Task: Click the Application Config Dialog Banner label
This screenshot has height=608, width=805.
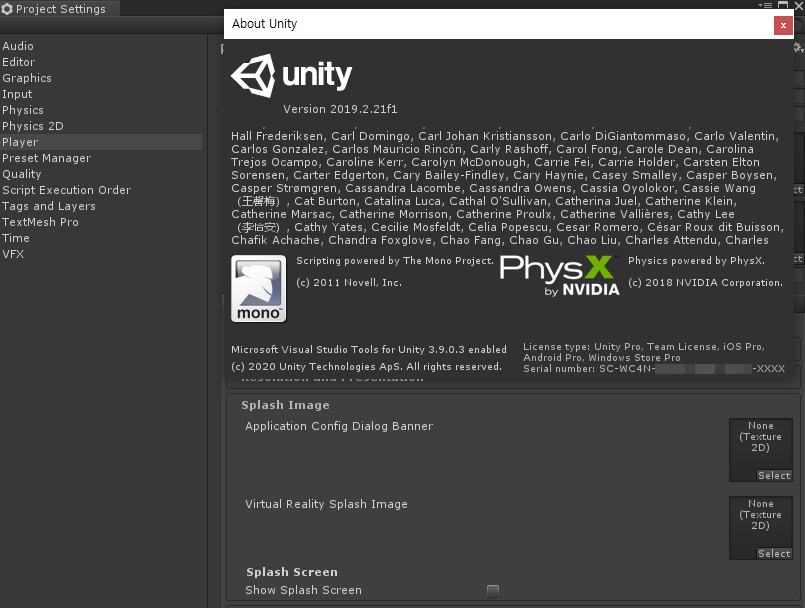Action: tap(339, 426)
